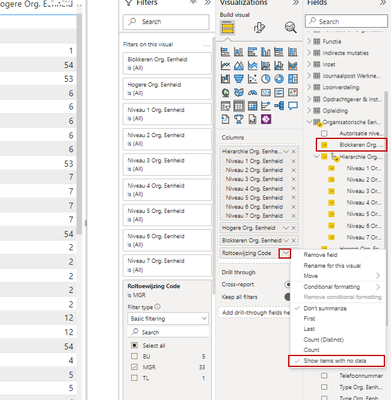Select the trophy key influencers icon
This screenshot has width=391, height=400.
coord(239,119)
